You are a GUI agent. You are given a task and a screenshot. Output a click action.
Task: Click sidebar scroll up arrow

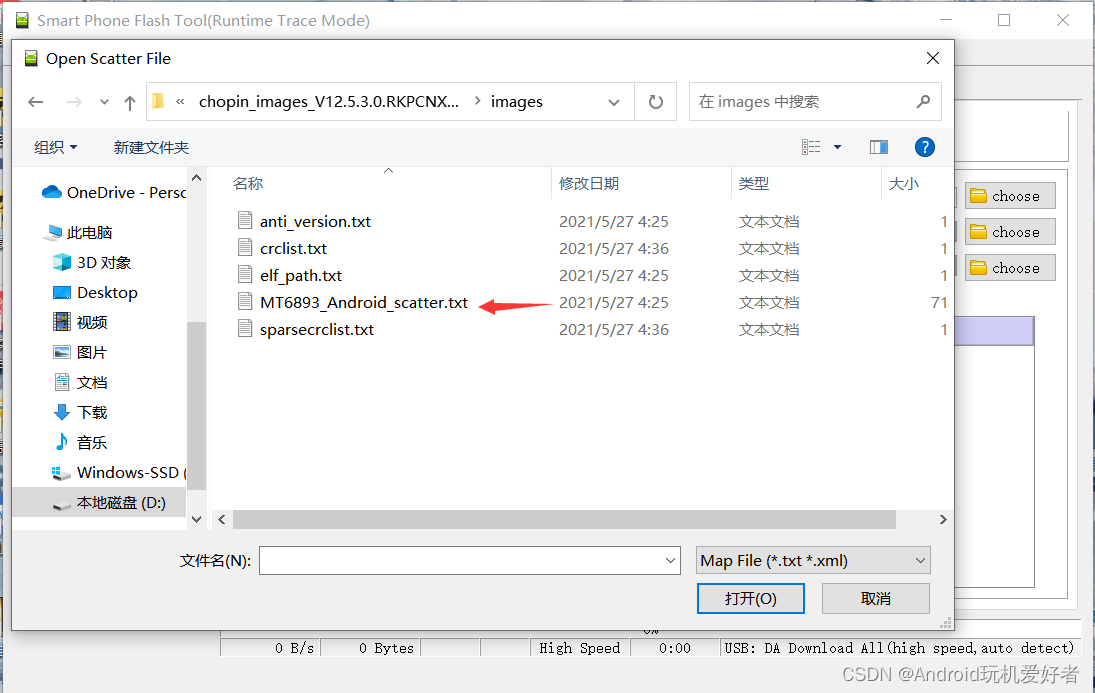click(197, 178)
